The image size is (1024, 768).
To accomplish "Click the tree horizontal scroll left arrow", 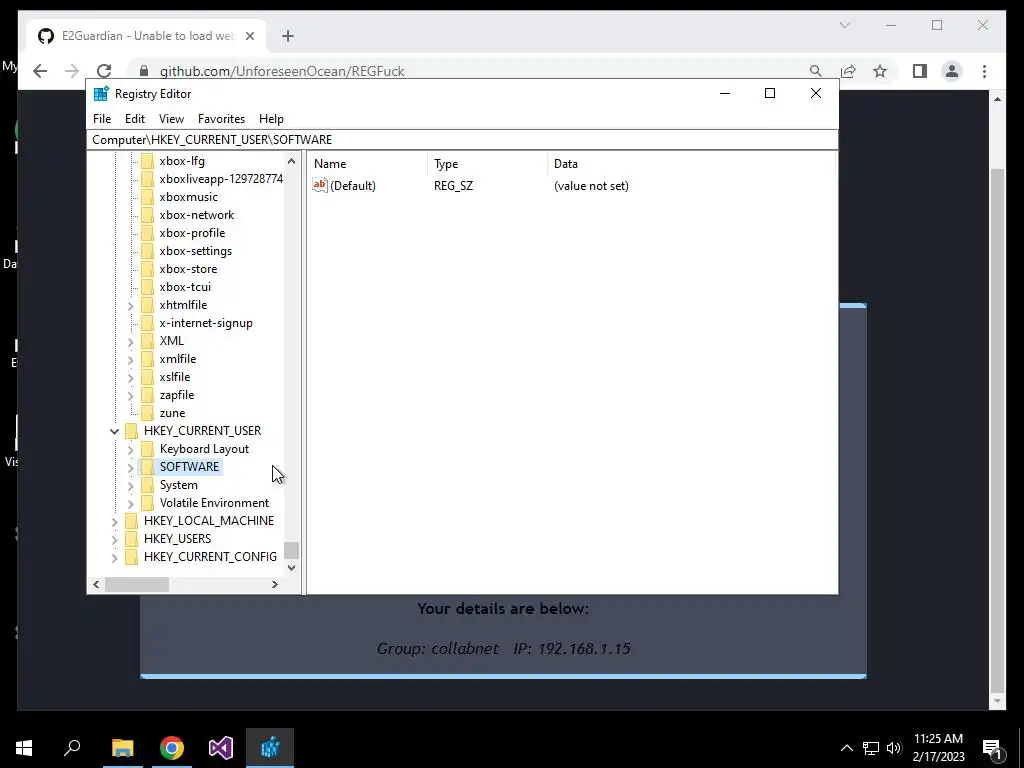I will 97,584.
